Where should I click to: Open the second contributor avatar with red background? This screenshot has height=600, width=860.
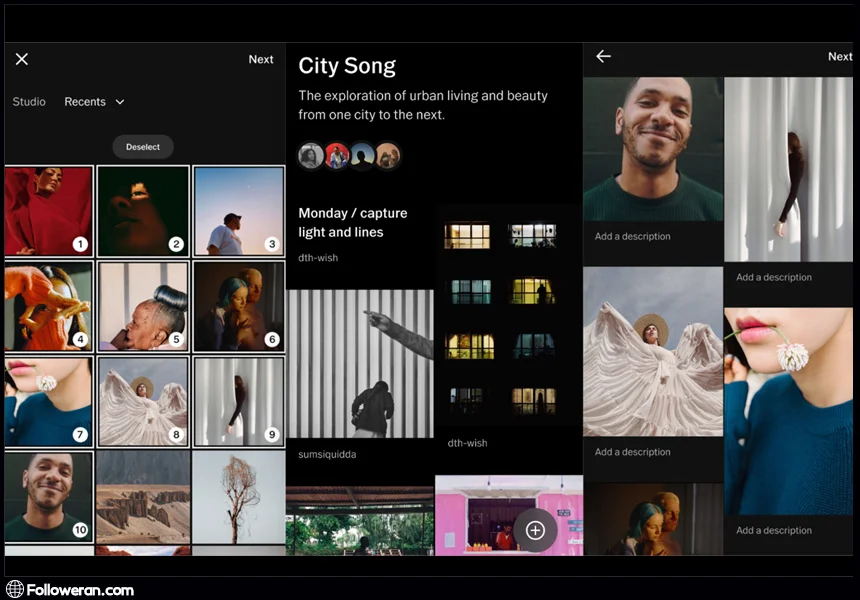337,155
